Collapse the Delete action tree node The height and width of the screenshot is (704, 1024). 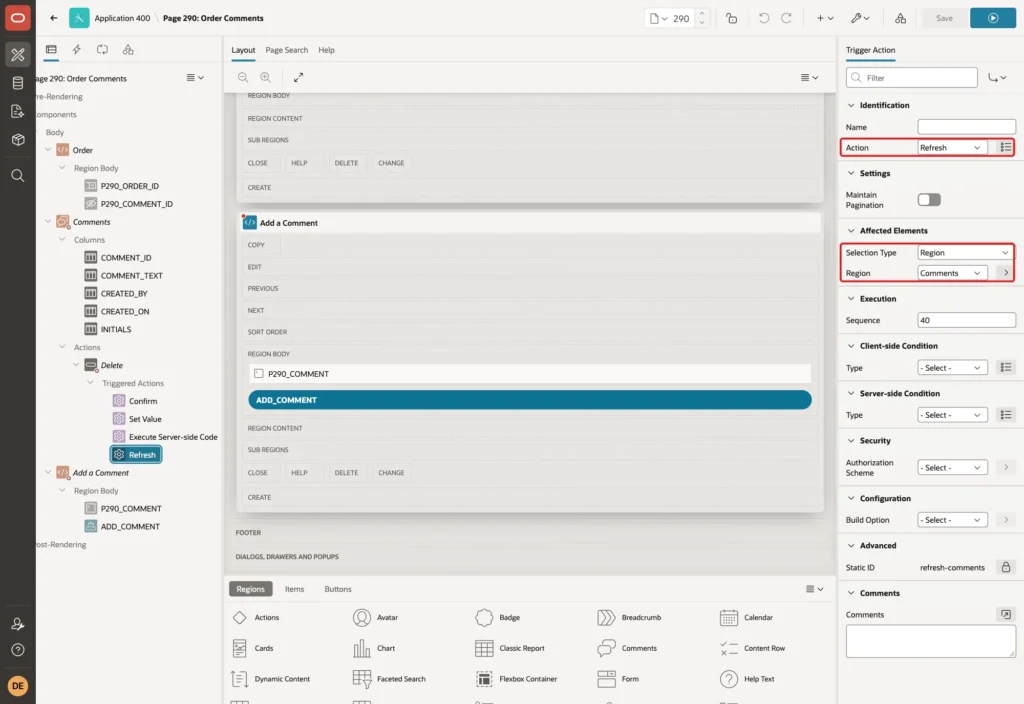point(76,365)
